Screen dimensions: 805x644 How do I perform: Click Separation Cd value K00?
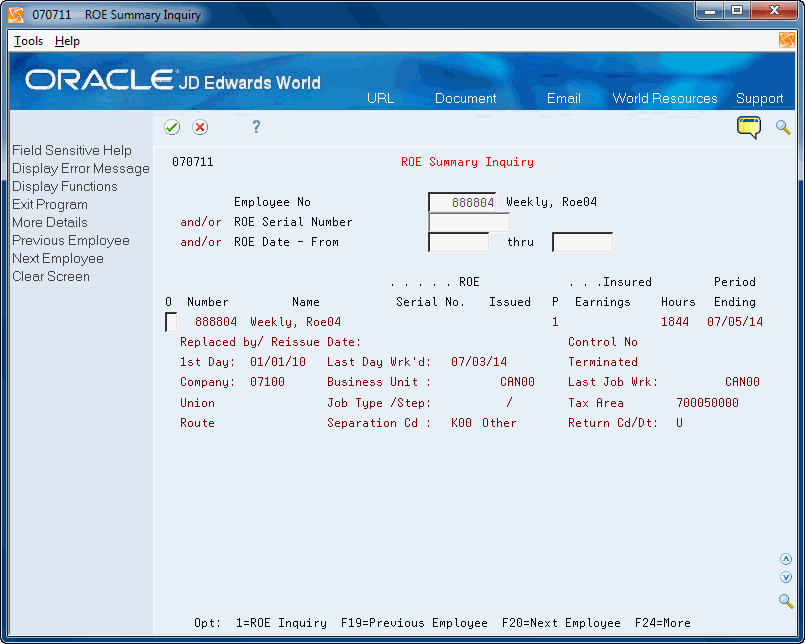tap(461, 423)
